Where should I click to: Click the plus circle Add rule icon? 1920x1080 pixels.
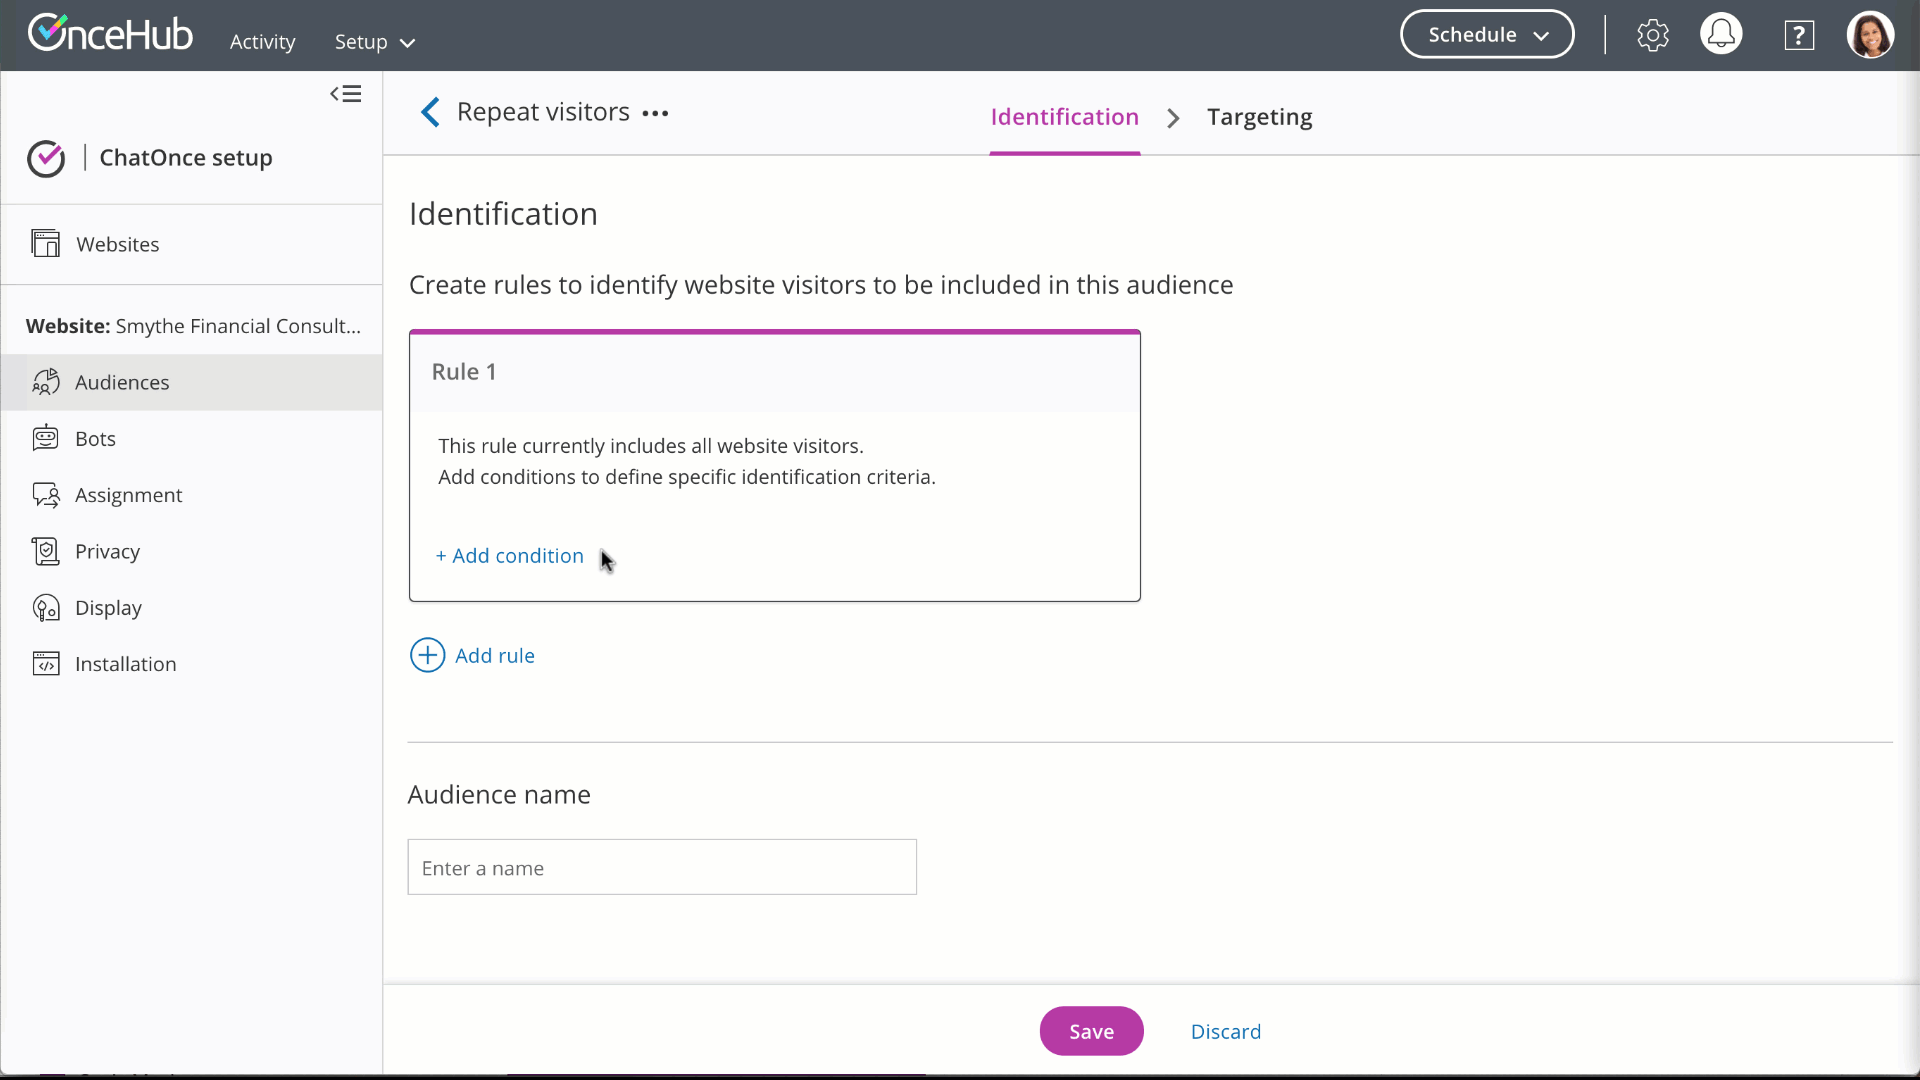(427, 655)
